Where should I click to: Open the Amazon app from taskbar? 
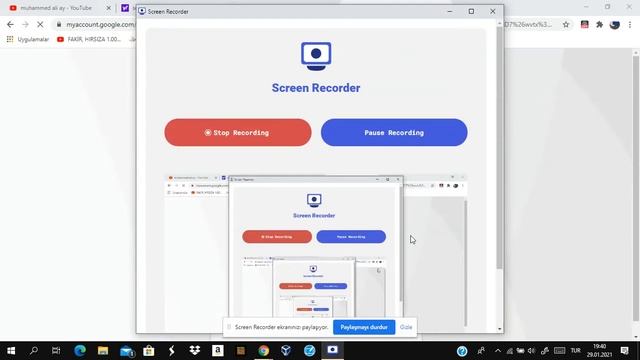coord(218,351)
